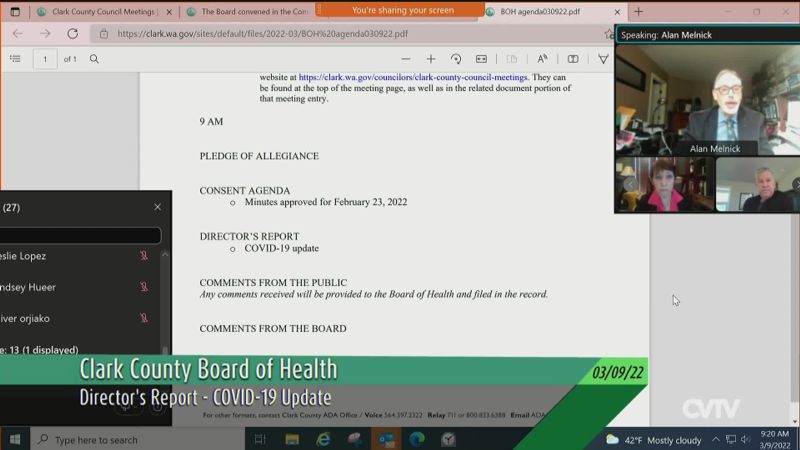Select the PDF draw tool
The height and width of the screenshot is (450, 800).
603,59
